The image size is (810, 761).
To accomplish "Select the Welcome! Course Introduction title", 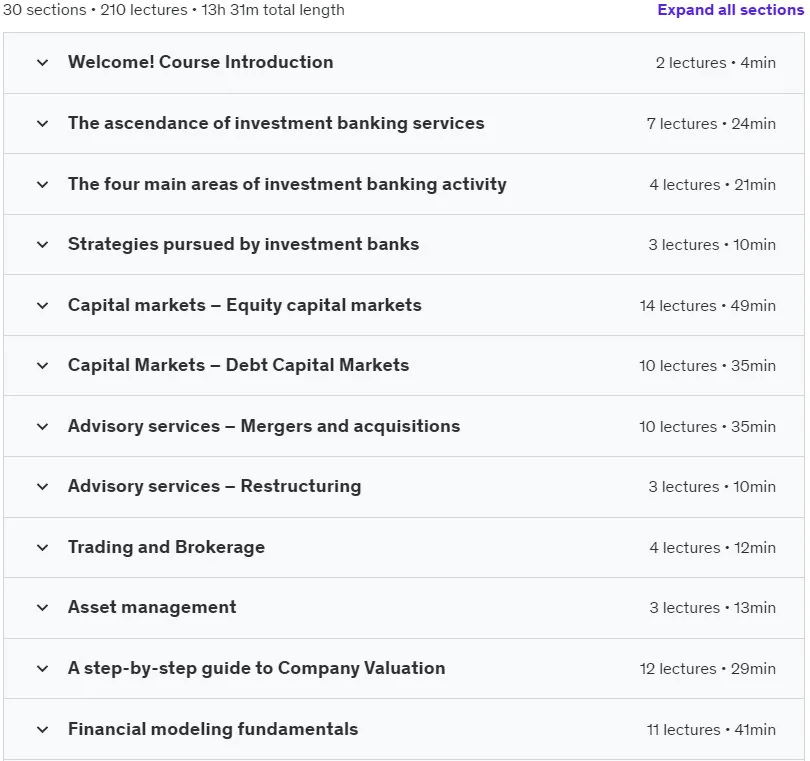I will 200,62.
